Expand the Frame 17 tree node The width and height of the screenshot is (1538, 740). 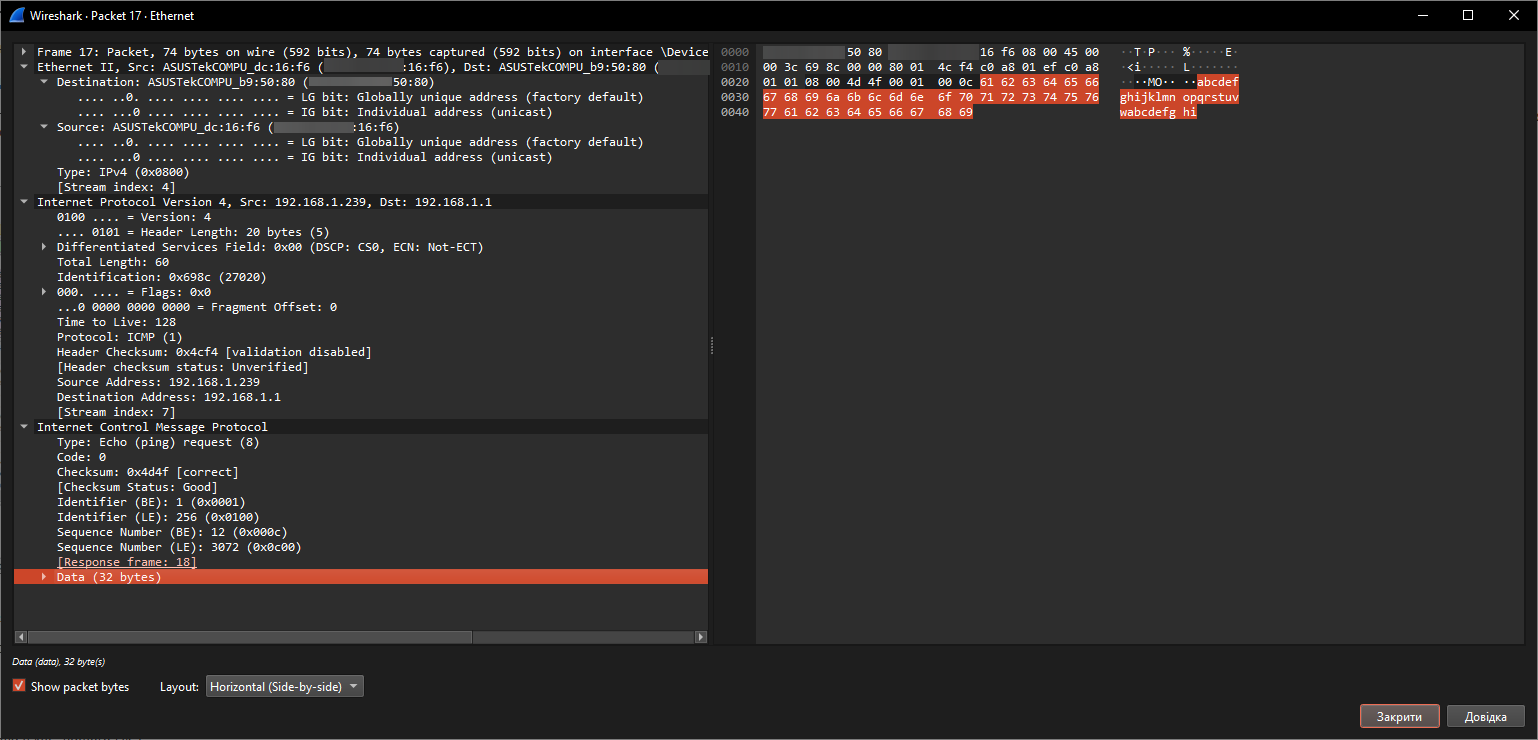pos(24,52)
